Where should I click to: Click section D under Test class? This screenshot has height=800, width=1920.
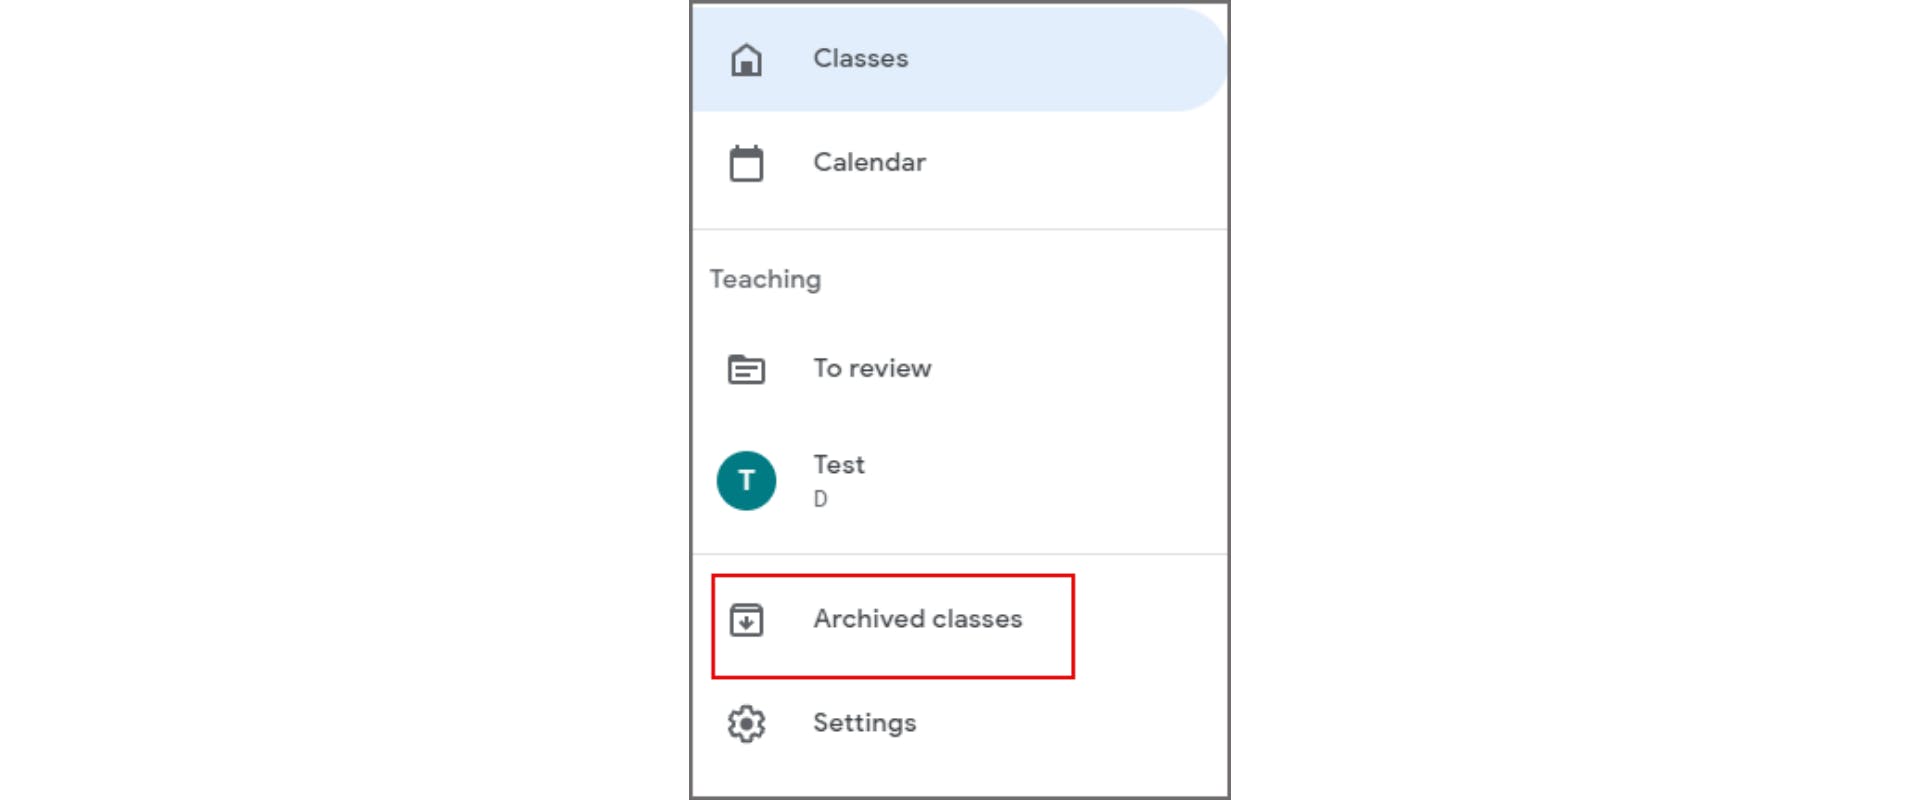tap(820, 499)
